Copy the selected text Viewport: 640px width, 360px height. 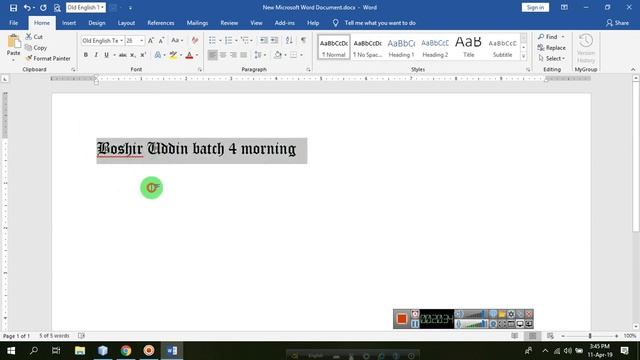coord(36,48)
